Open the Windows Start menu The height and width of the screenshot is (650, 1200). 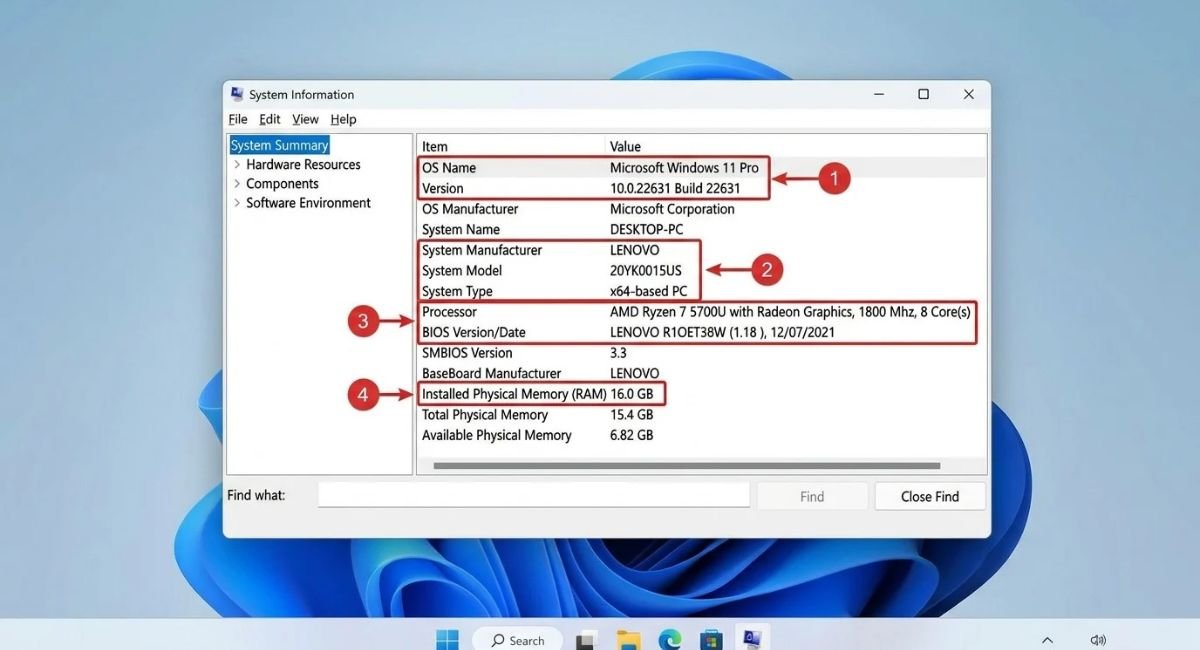coord(447,639)
